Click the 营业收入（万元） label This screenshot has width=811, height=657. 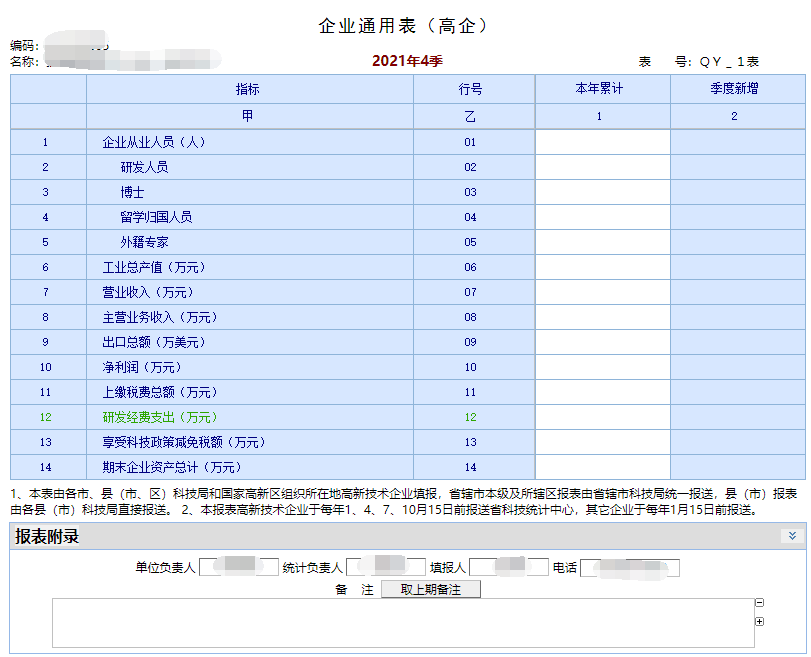click(x=148, y=292)
